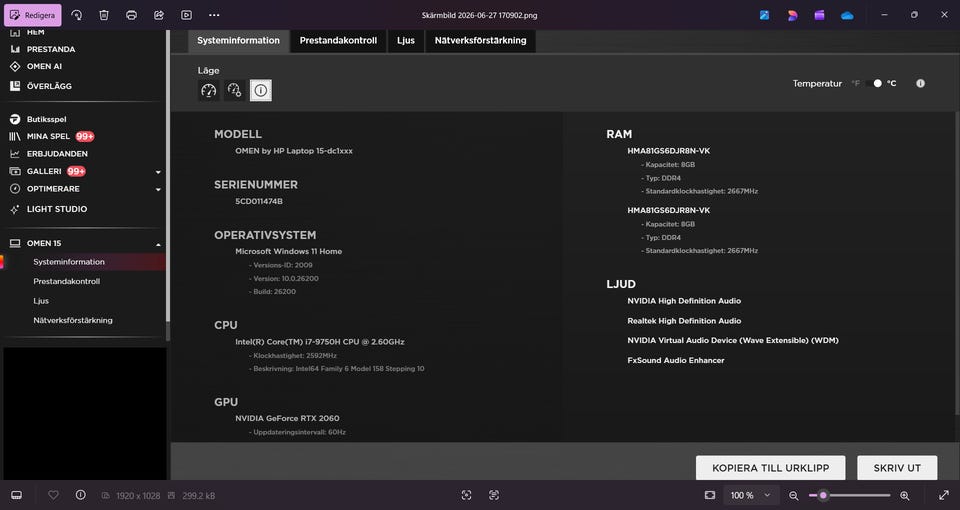Open the OneDrive cloud icon in title bar

[x=847, y=15]
